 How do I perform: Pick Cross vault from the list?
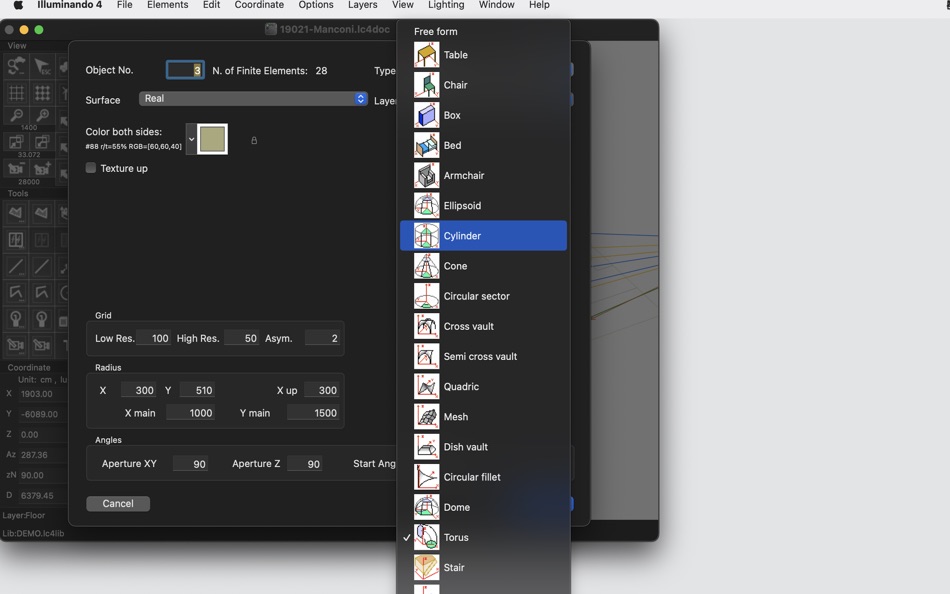[x=483, y=327]
